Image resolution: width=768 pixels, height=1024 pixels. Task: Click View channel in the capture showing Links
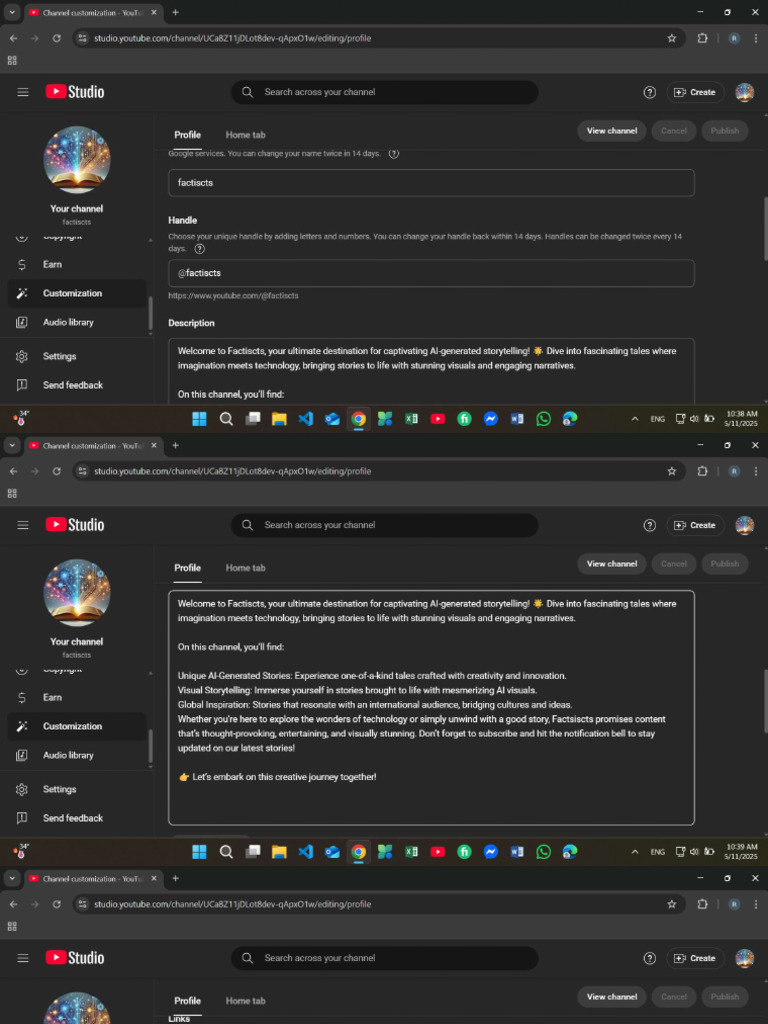[612, 997]
